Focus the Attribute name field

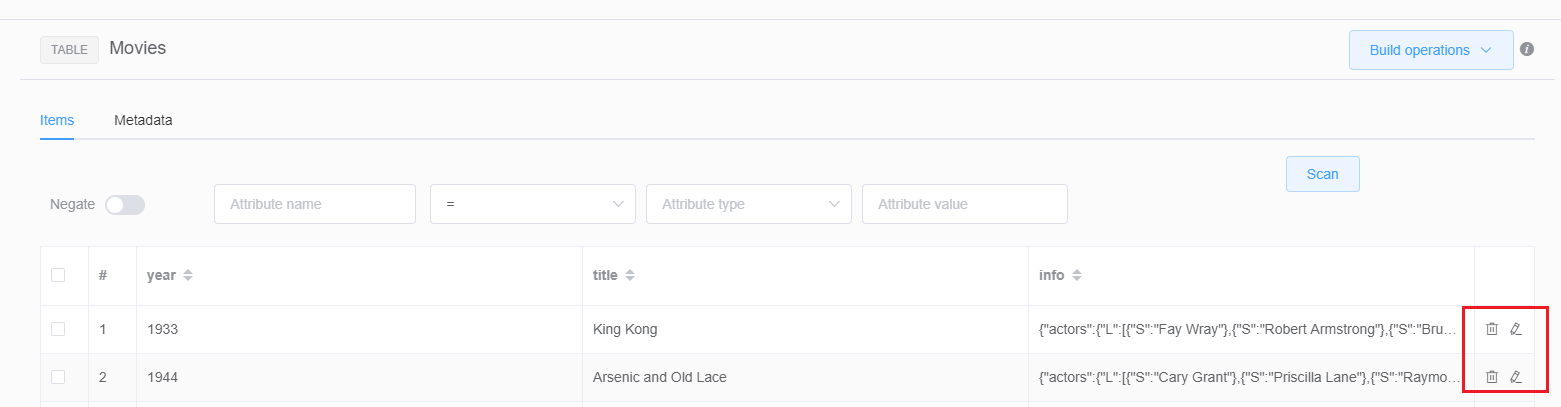[x=314, y=204]
